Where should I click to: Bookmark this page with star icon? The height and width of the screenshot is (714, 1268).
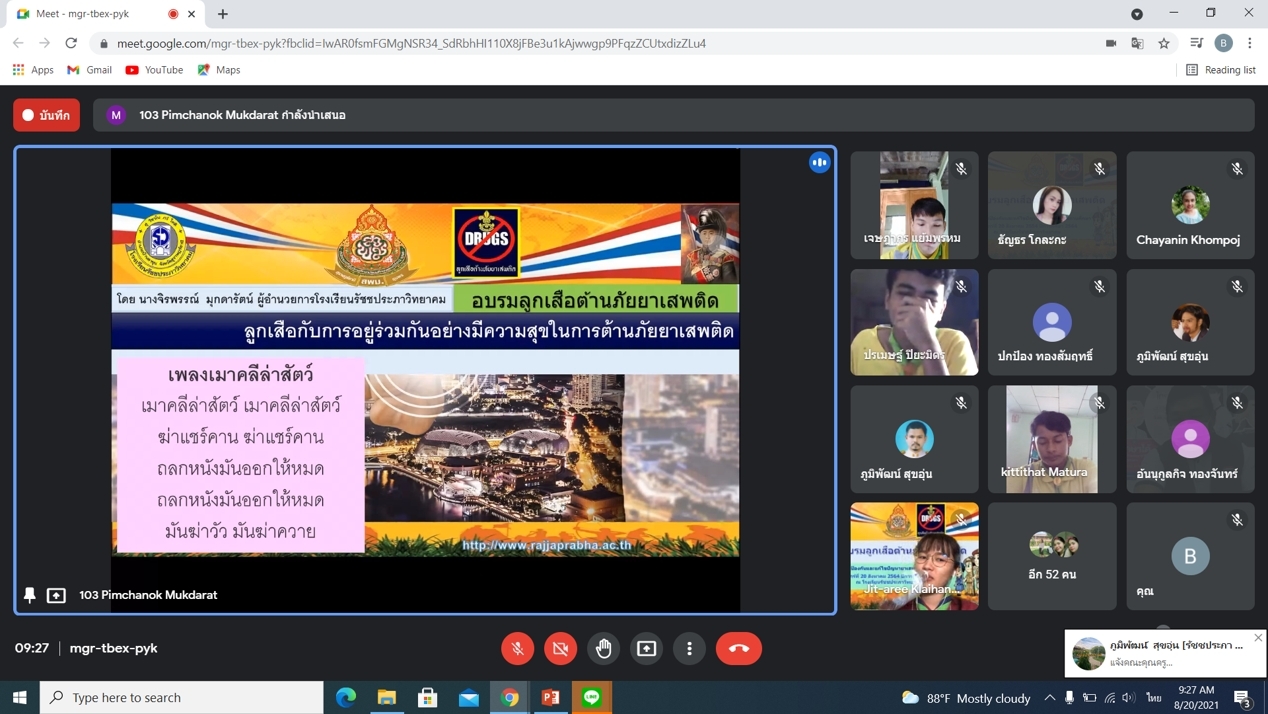1164,43
